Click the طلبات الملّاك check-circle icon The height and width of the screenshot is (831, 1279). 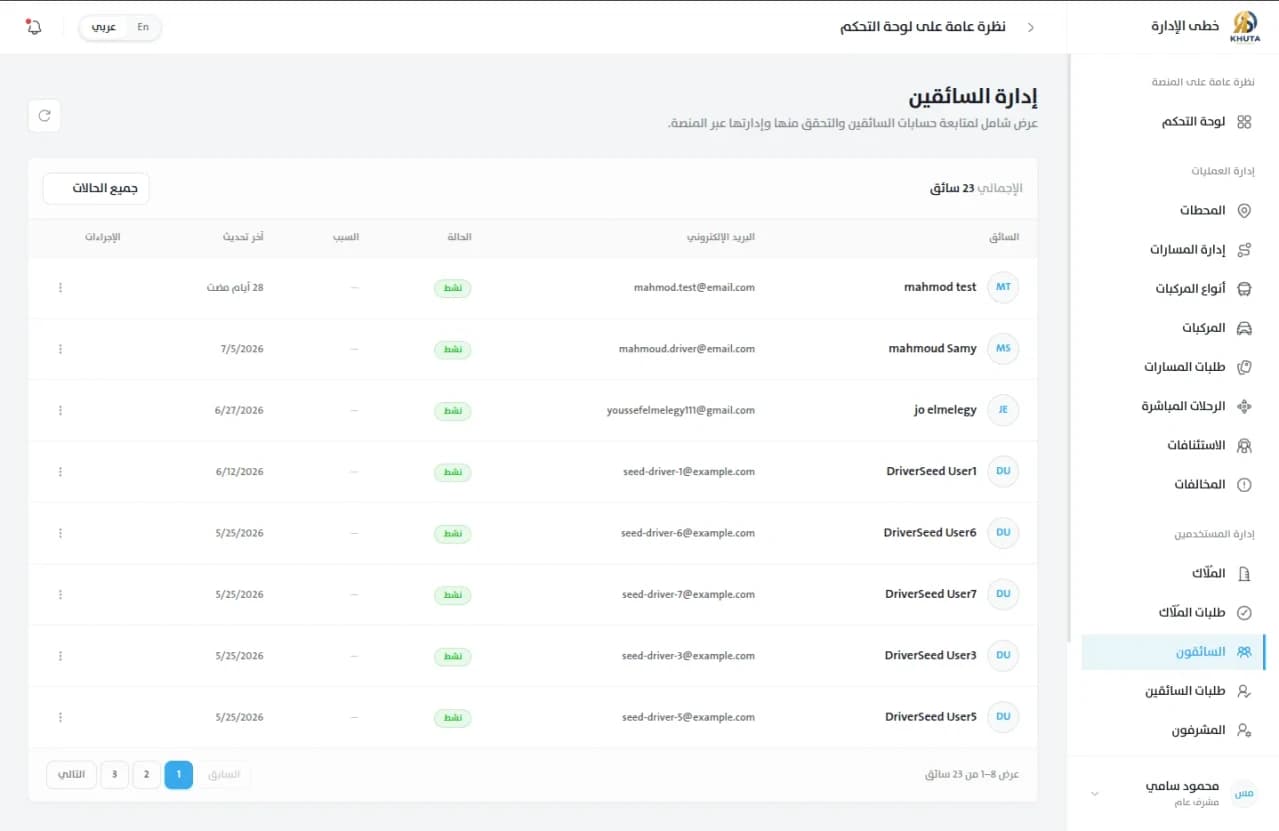[1244, 613]
